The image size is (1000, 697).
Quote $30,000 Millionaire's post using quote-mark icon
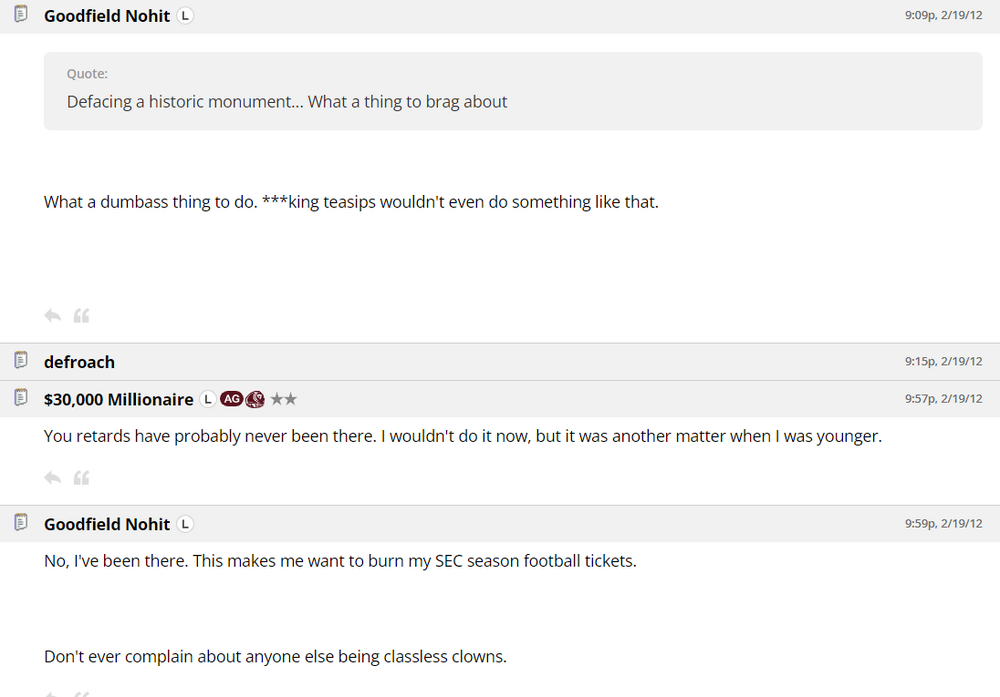coord(82,478)
